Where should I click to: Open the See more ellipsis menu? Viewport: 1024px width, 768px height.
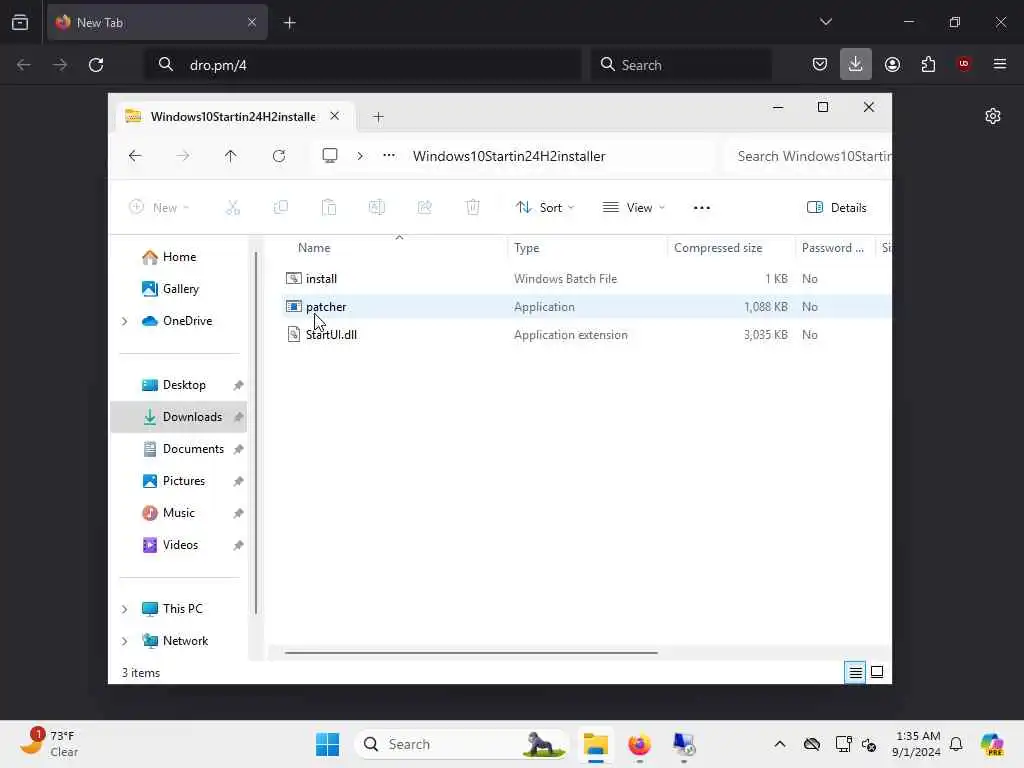[x=701, y=208]
